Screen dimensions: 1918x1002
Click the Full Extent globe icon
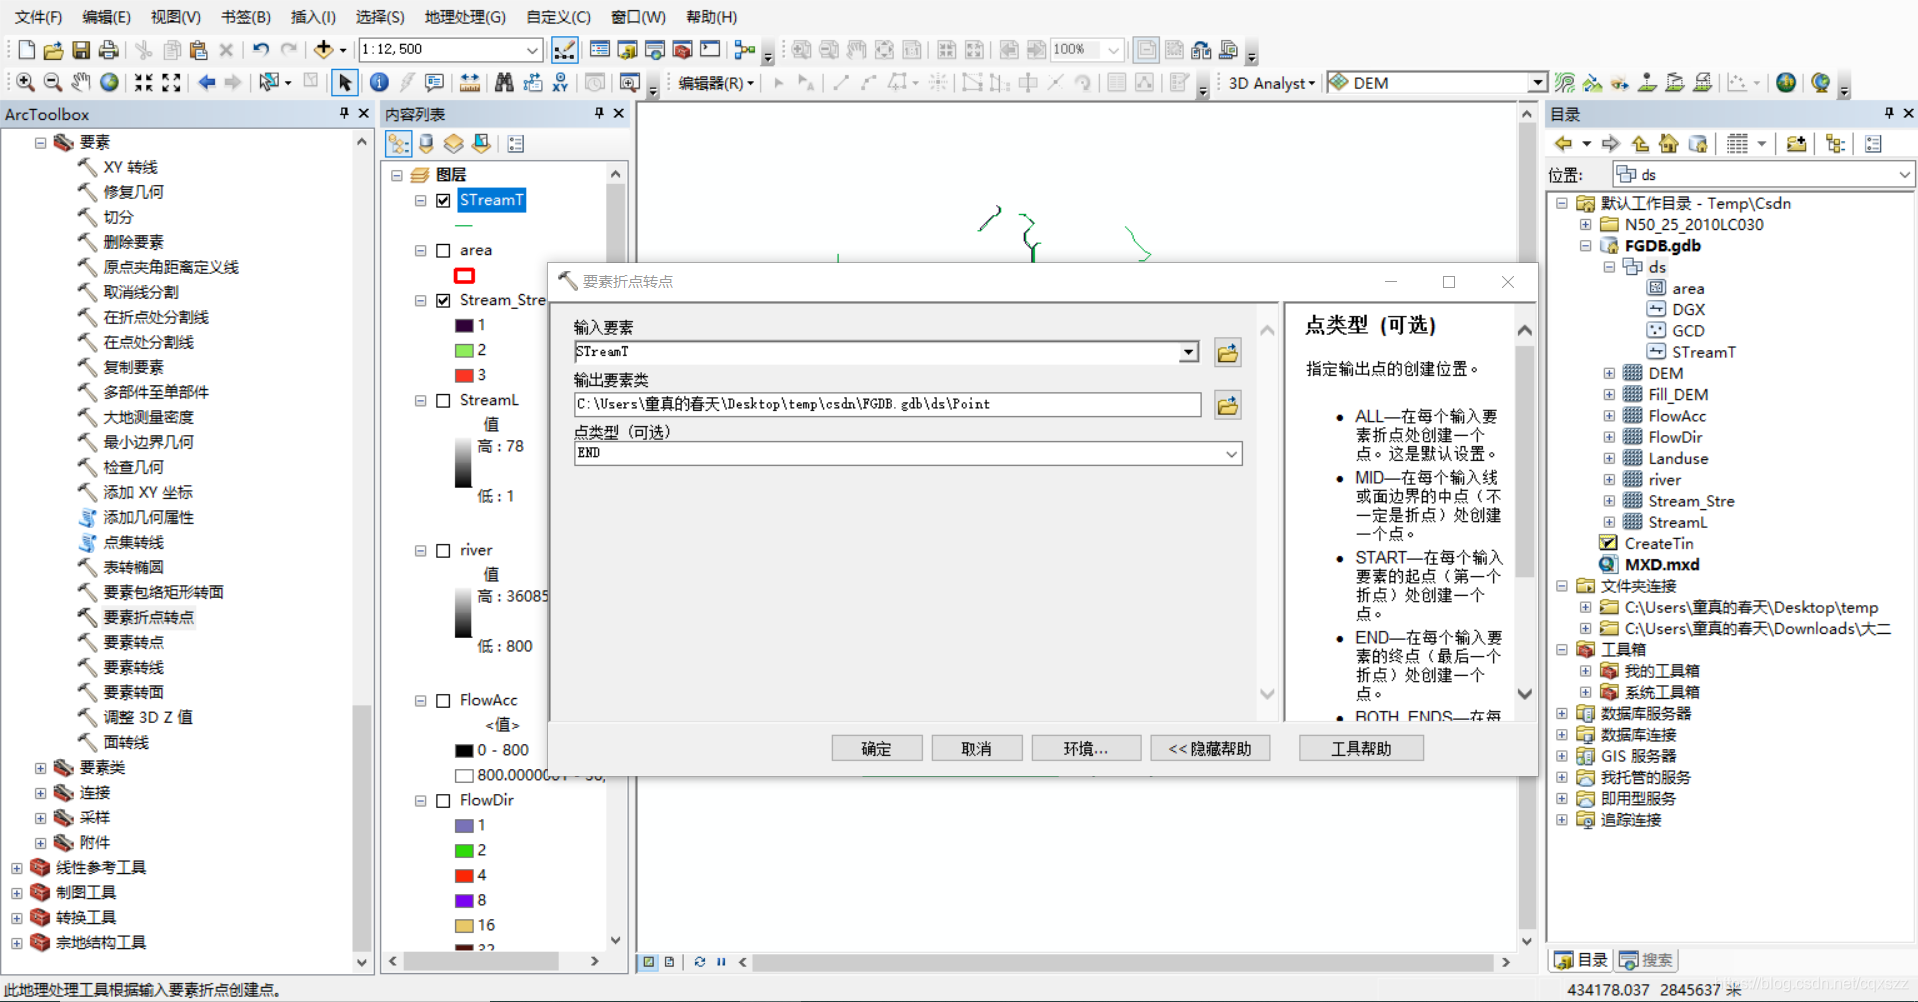[x=109, y=82]
